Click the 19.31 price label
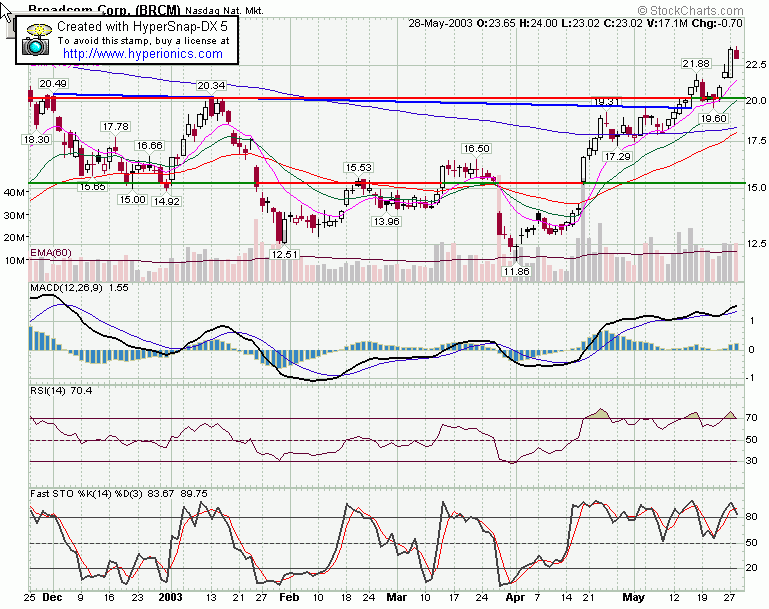 (606, 102)
